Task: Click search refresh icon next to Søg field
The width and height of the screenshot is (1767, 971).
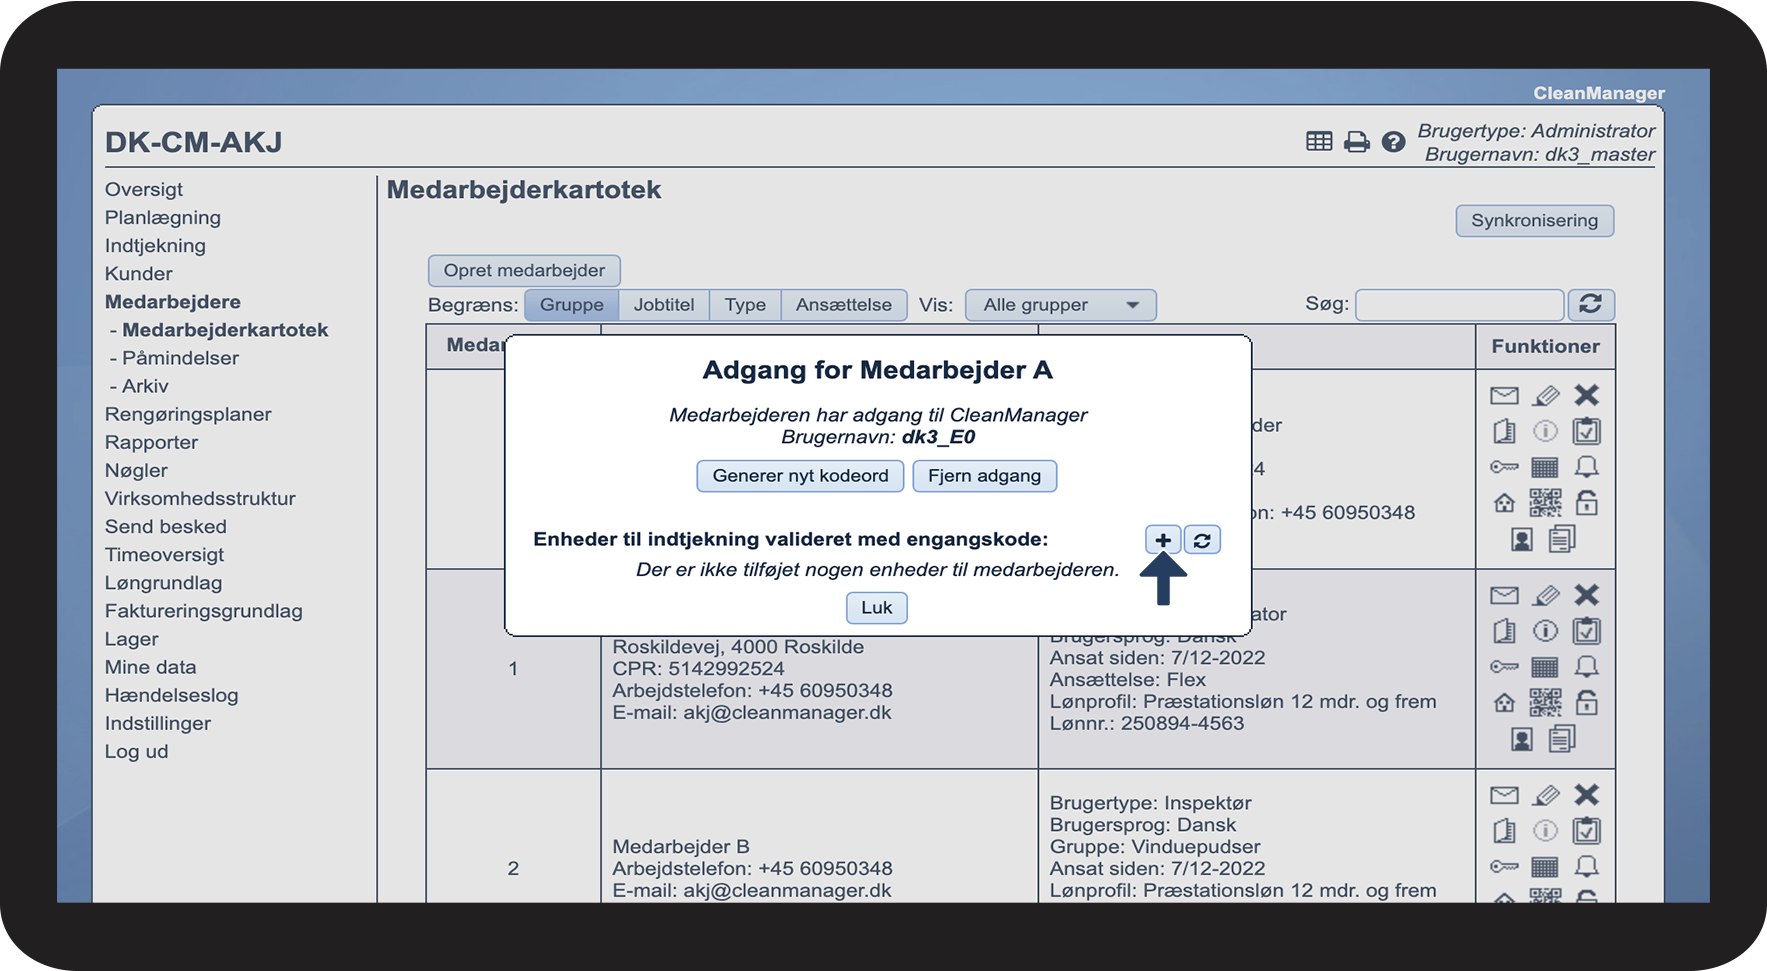Action: pyautogui.click(x=1590, y=304)
